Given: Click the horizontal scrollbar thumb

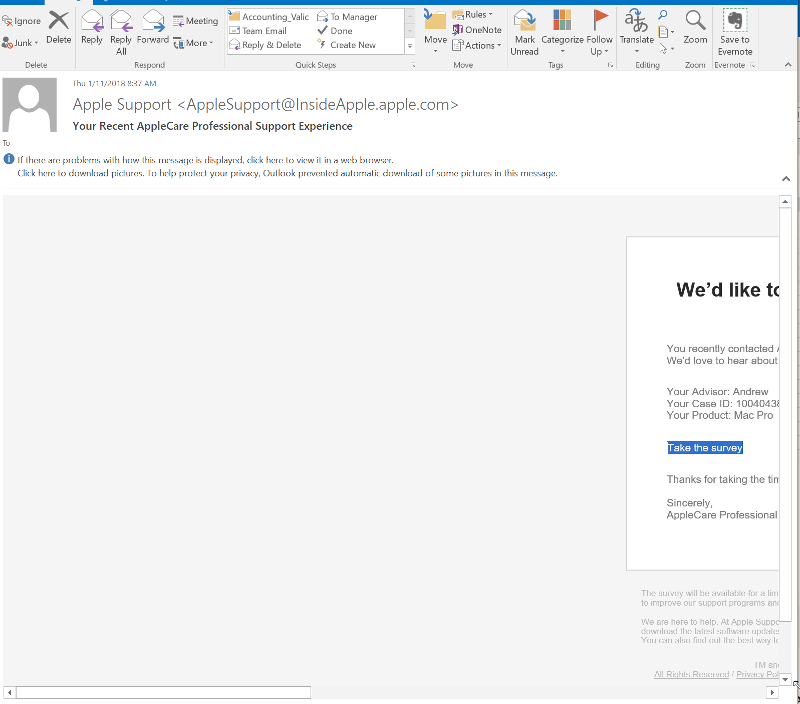Looking at the screenshot, I should 163,692.
